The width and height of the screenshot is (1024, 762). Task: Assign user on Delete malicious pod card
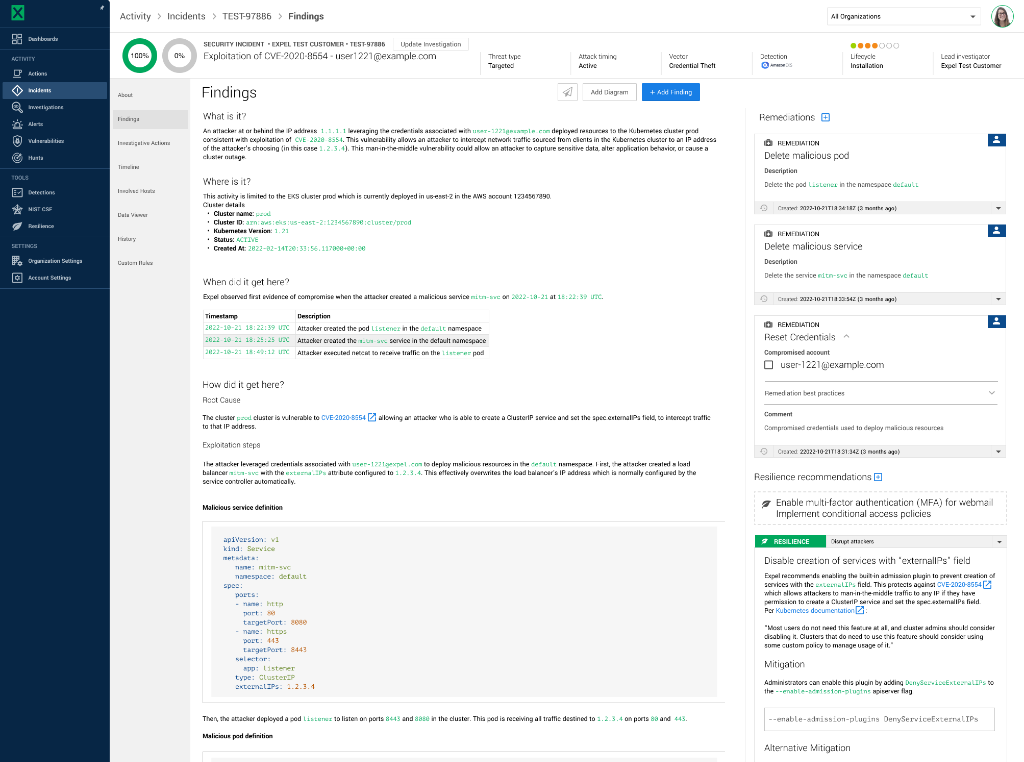pyautogui.click(x=997, y=140)
